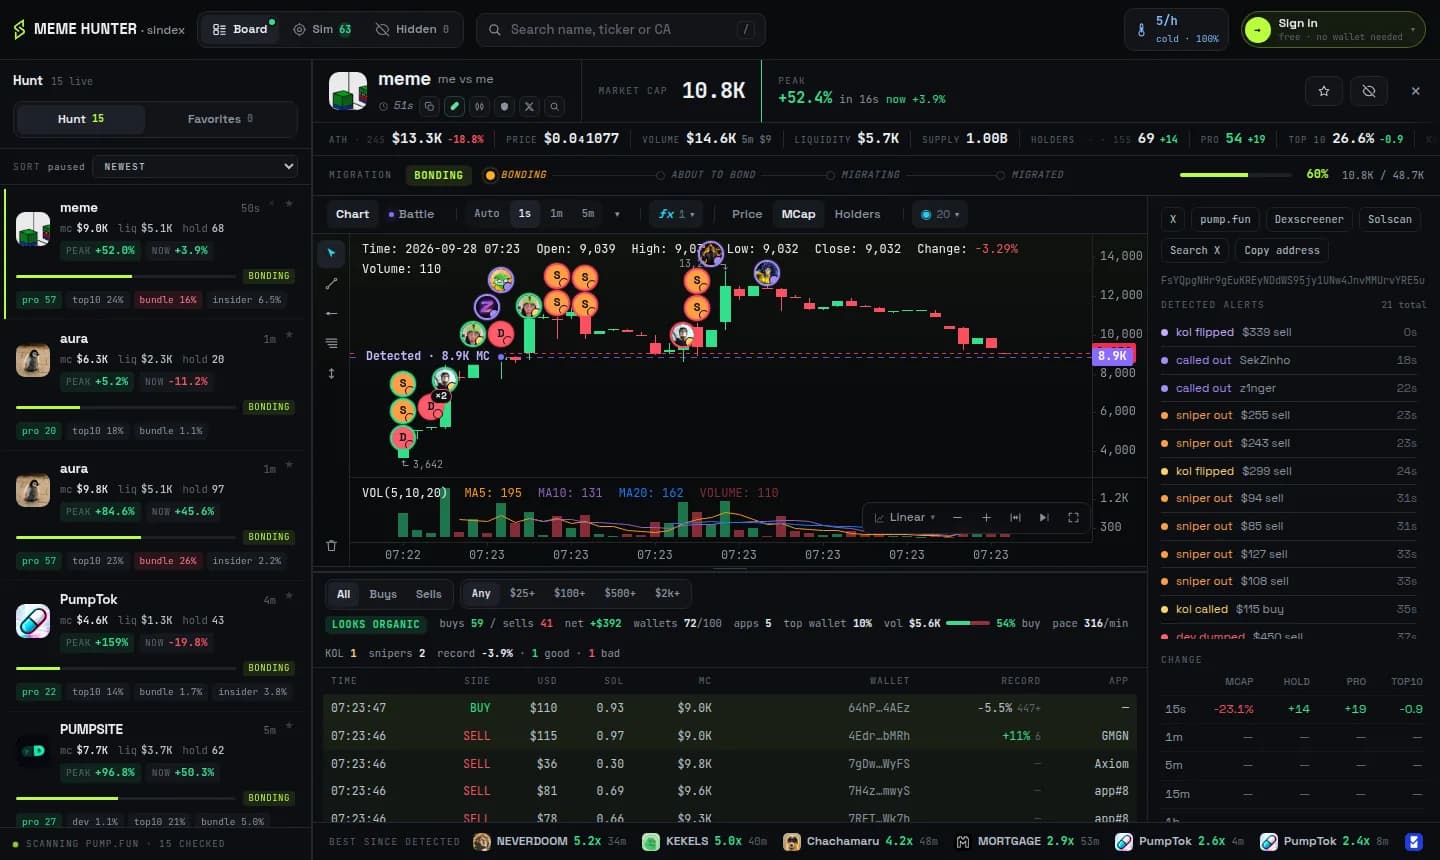1440x860 pixels.
Task: Select the vertical measure arrow tool
Action: point(331,373)
